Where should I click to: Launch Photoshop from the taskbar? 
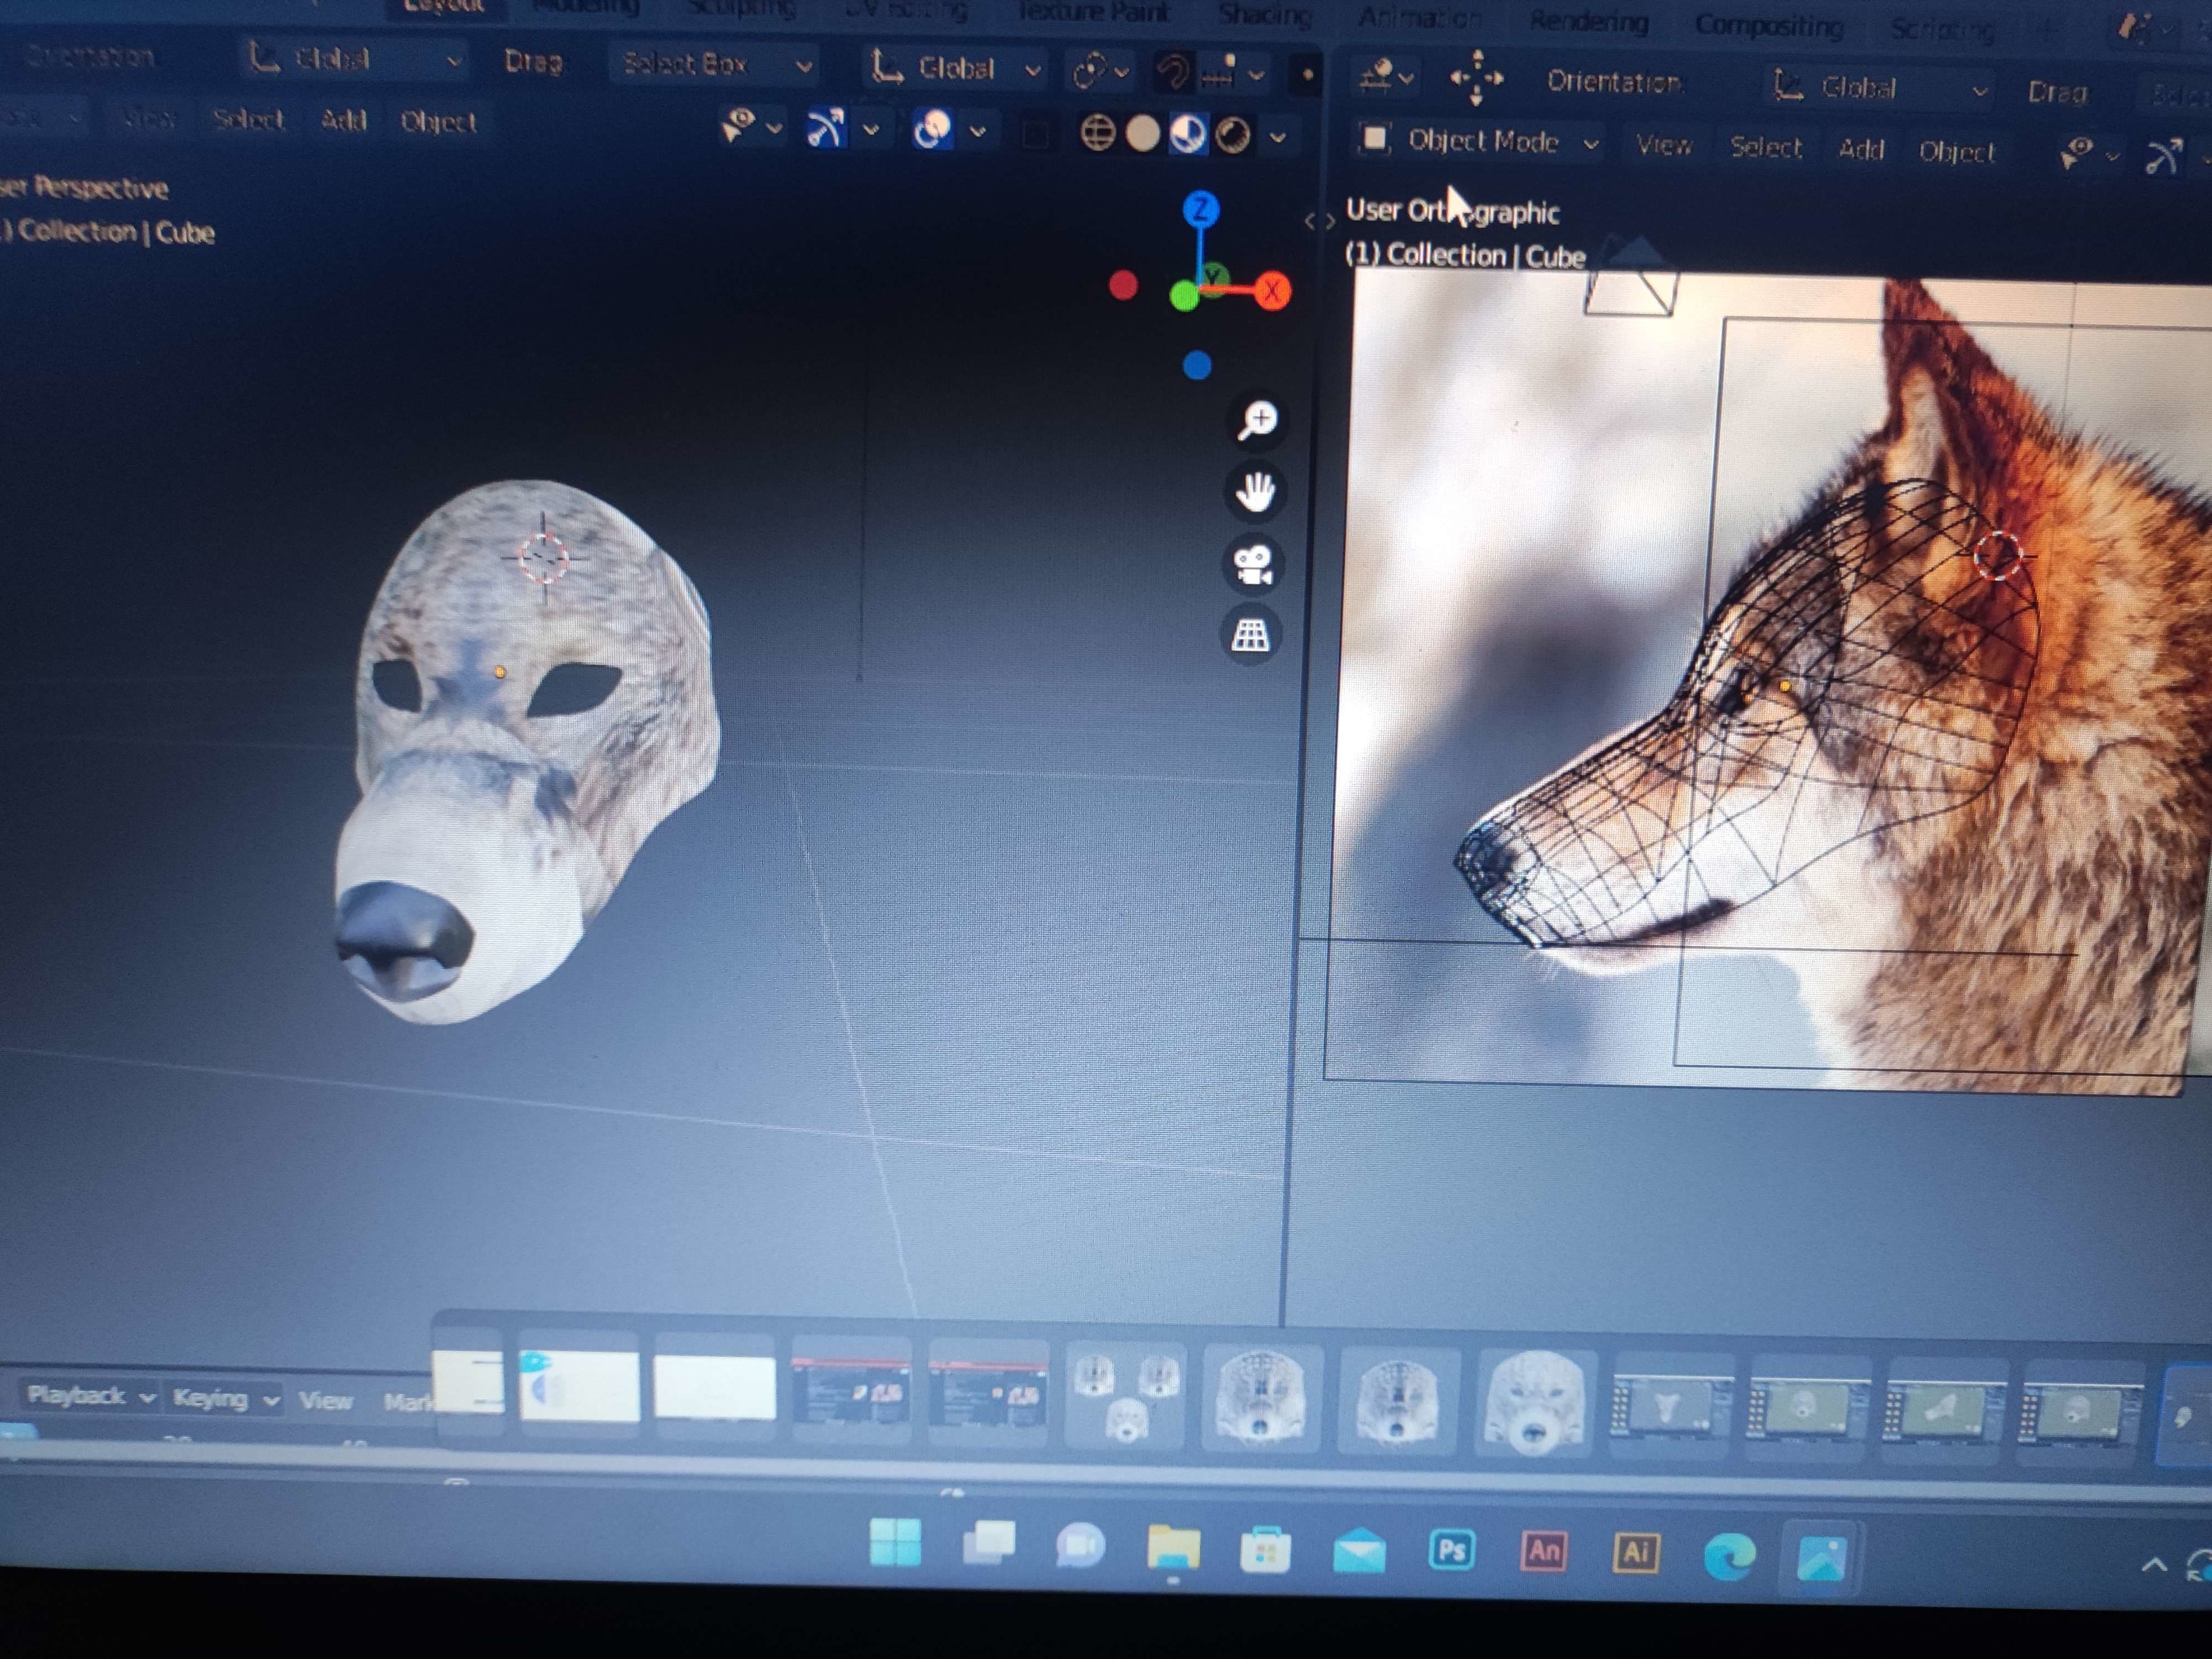[1451, 1551]
